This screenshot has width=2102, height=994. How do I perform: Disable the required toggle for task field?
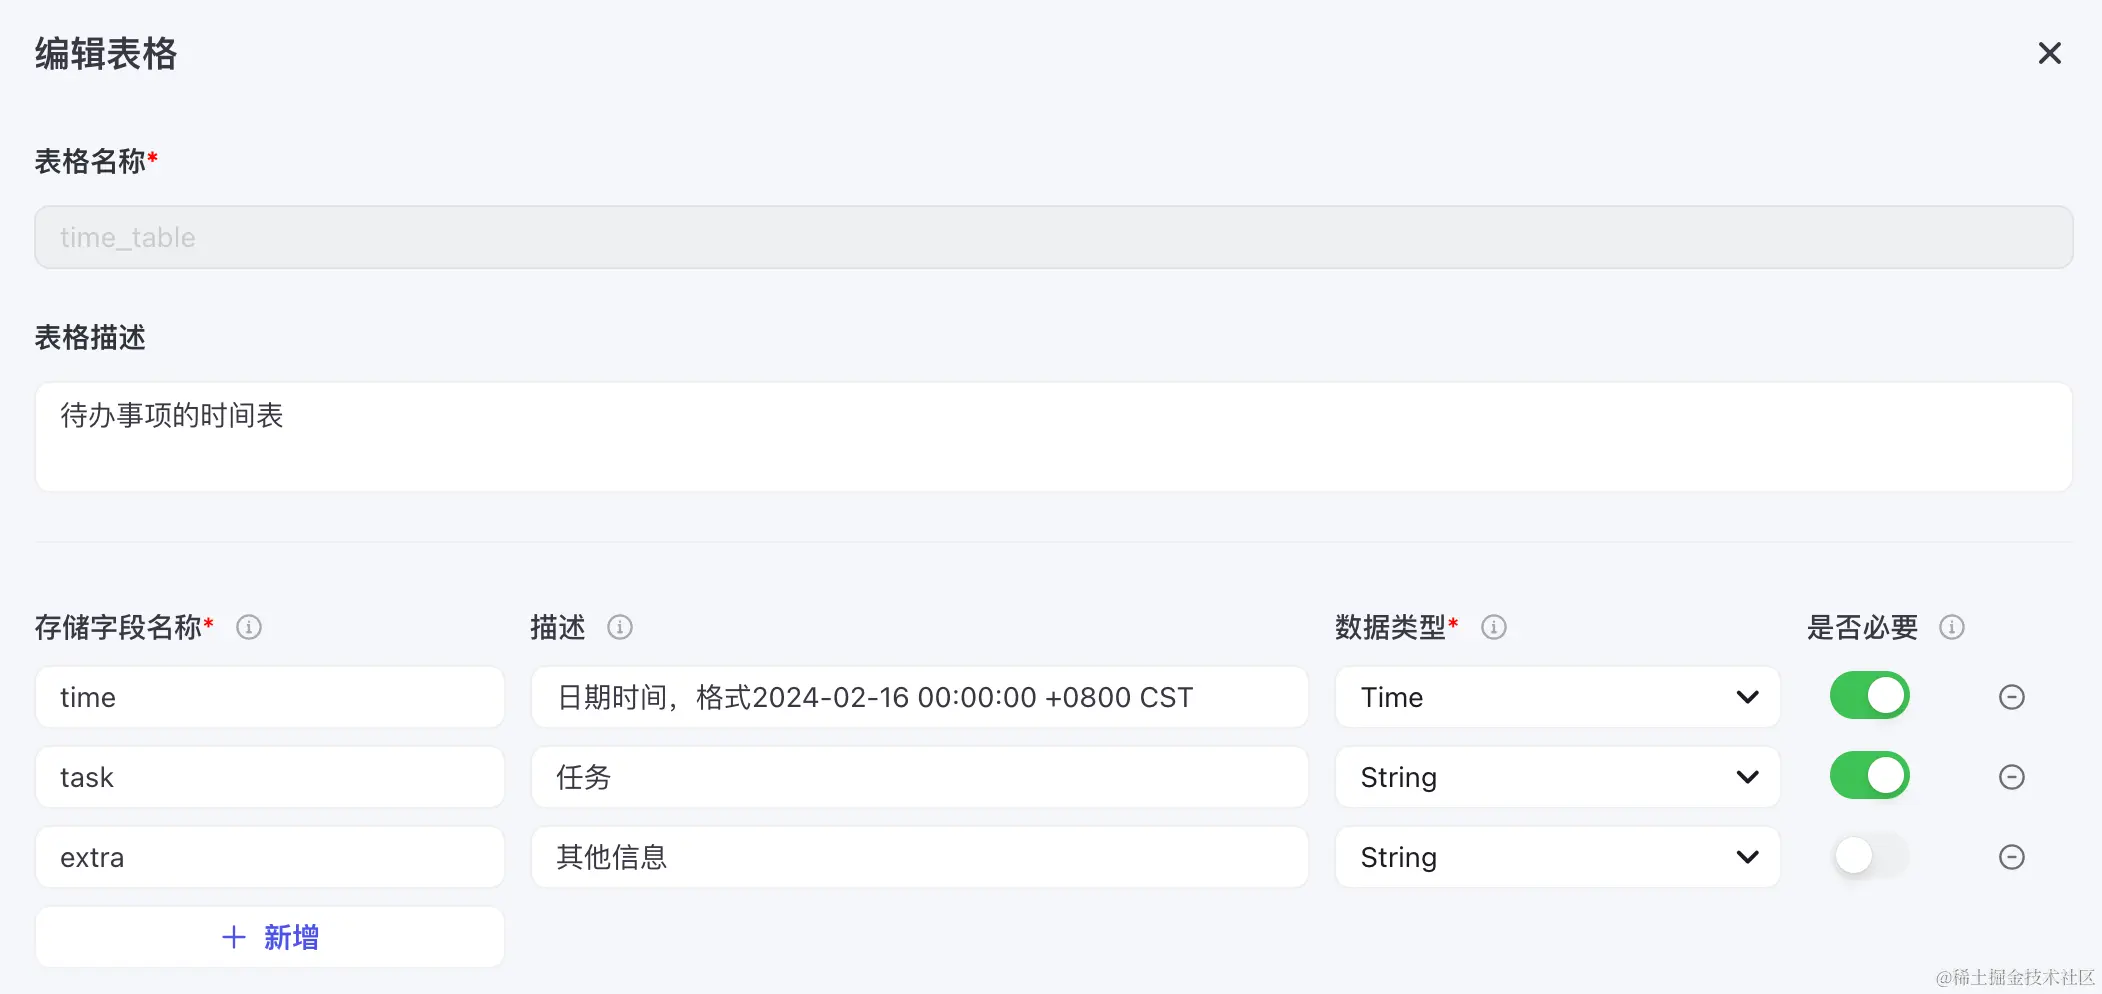(x=1870, y=776)
